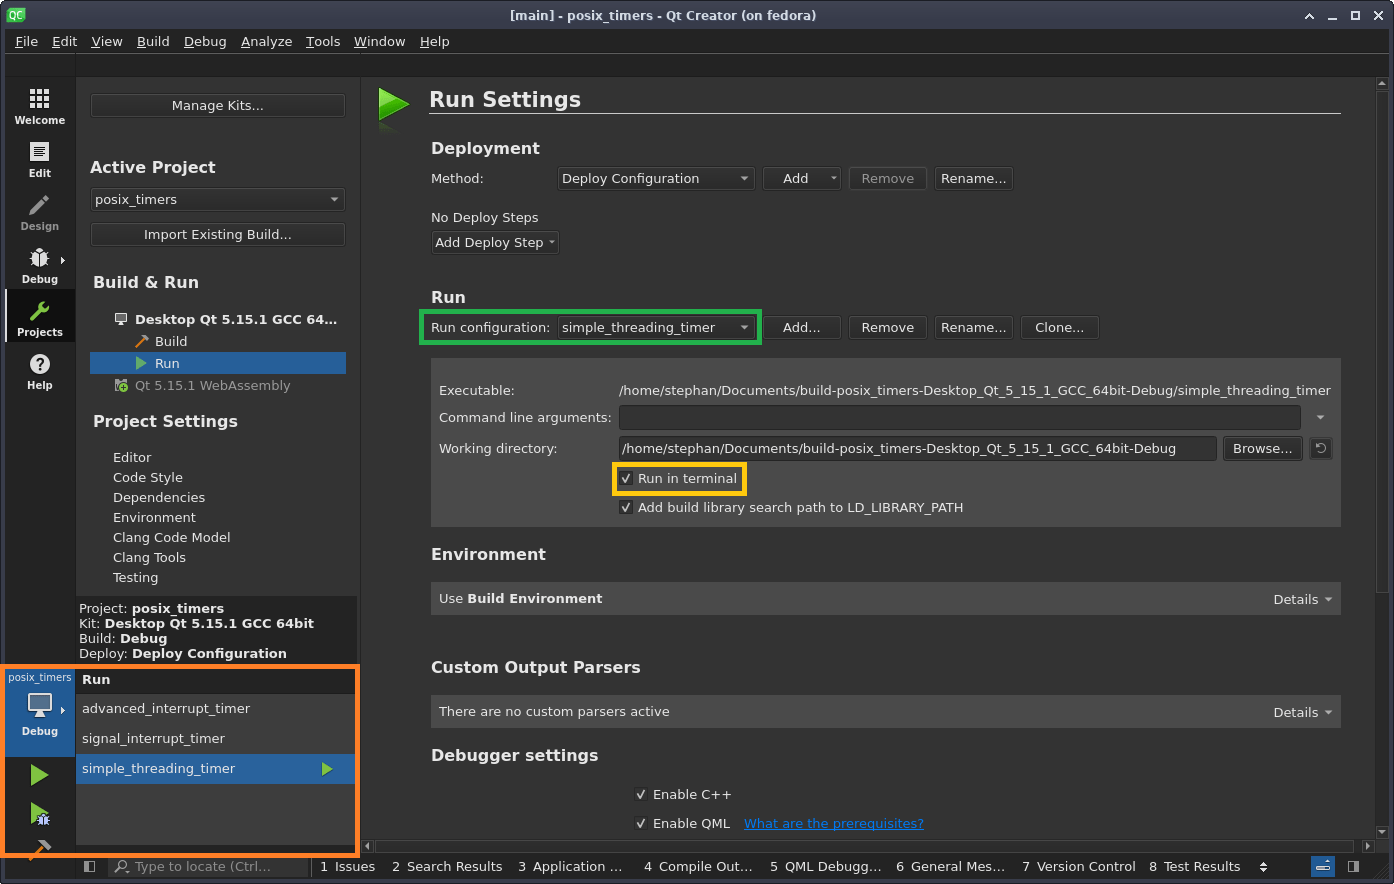Toggle the Enable QML setting
The image size is (1394, 884).
(641, 824)
